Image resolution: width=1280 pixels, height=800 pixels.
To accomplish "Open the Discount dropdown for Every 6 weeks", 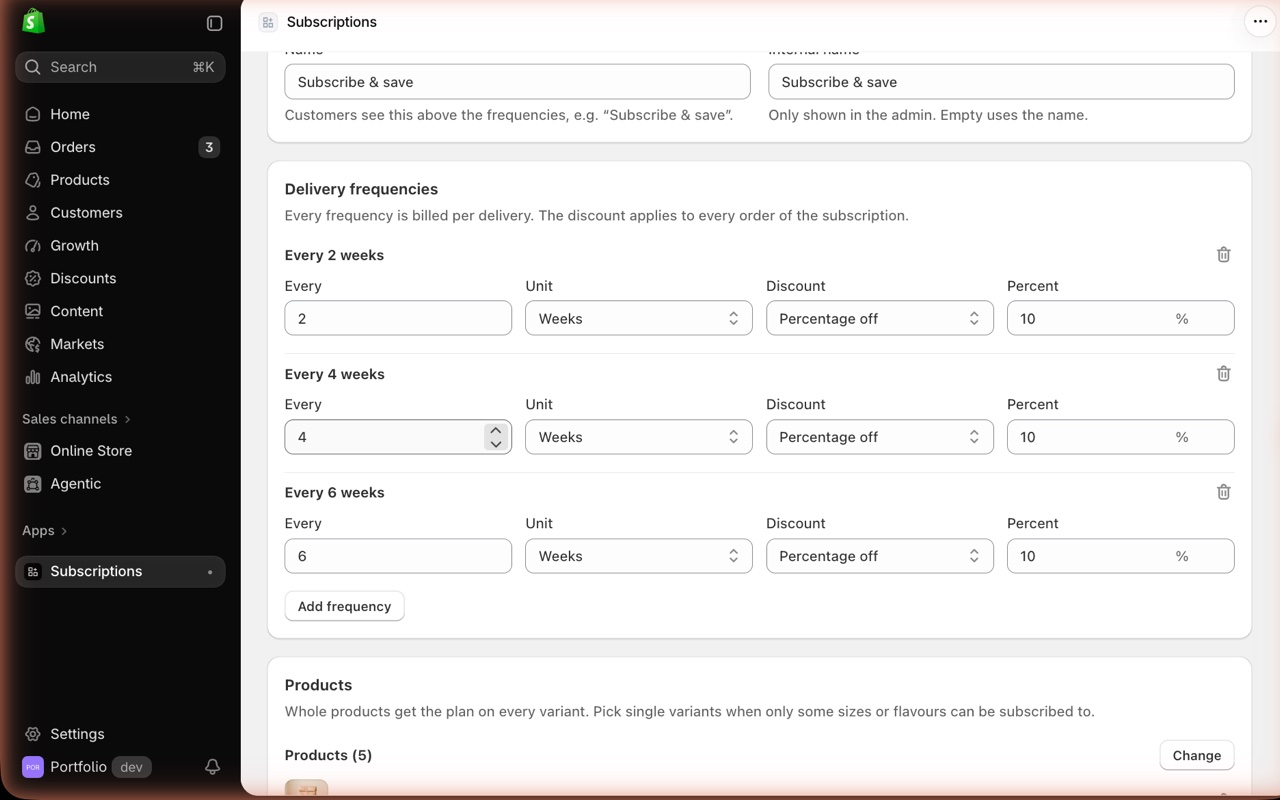I will click(880, 556).
